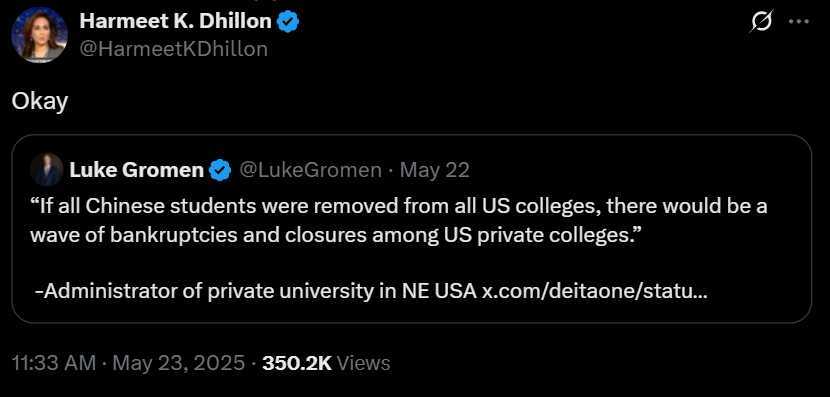The width and height of the screenshot is (830, 397).
Task: Click the May 23, 2025 post date
Action: [179, 363]
